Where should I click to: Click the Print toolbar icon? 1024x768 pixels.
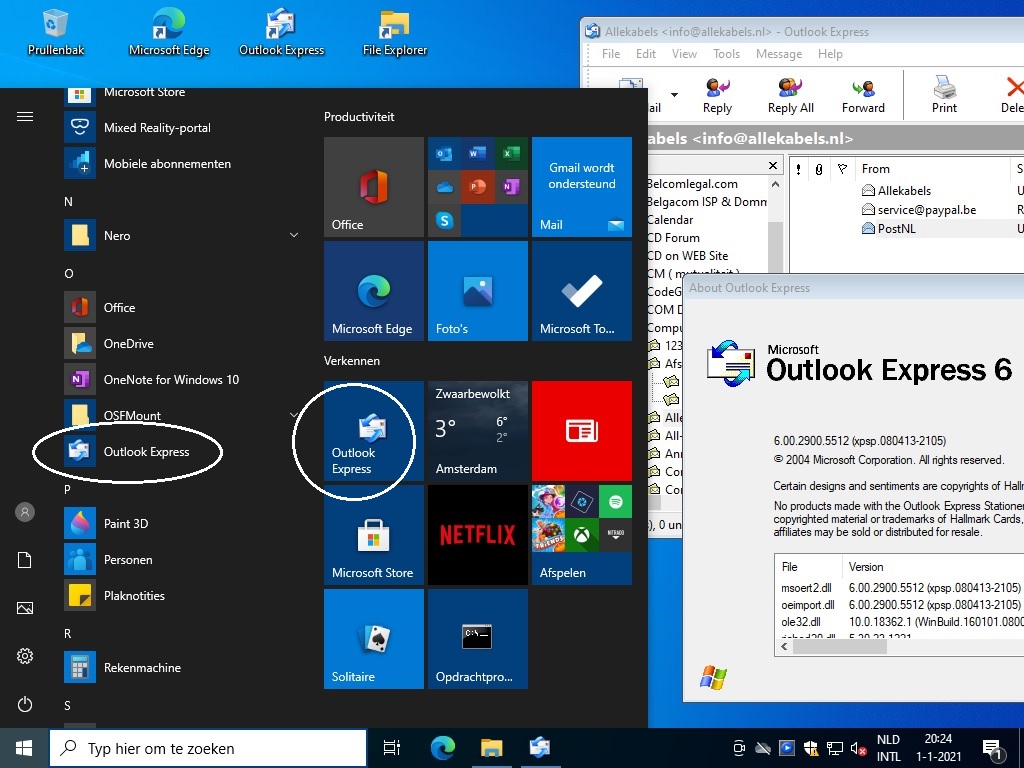pyautogui.click(x=944, y=94)
